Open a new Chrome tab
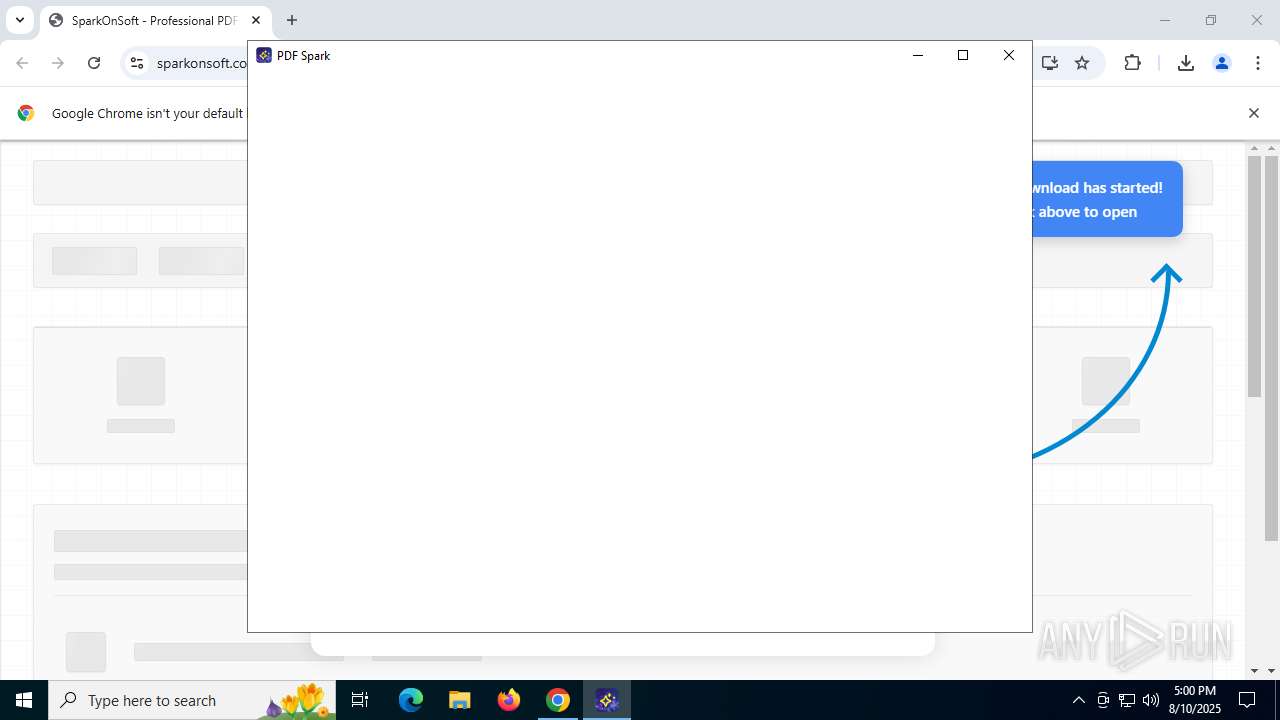 292,20
